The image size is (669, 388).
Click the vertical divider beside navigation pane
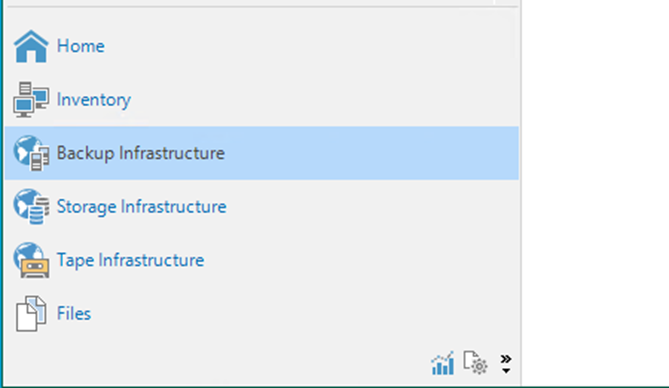coord(521,192)
